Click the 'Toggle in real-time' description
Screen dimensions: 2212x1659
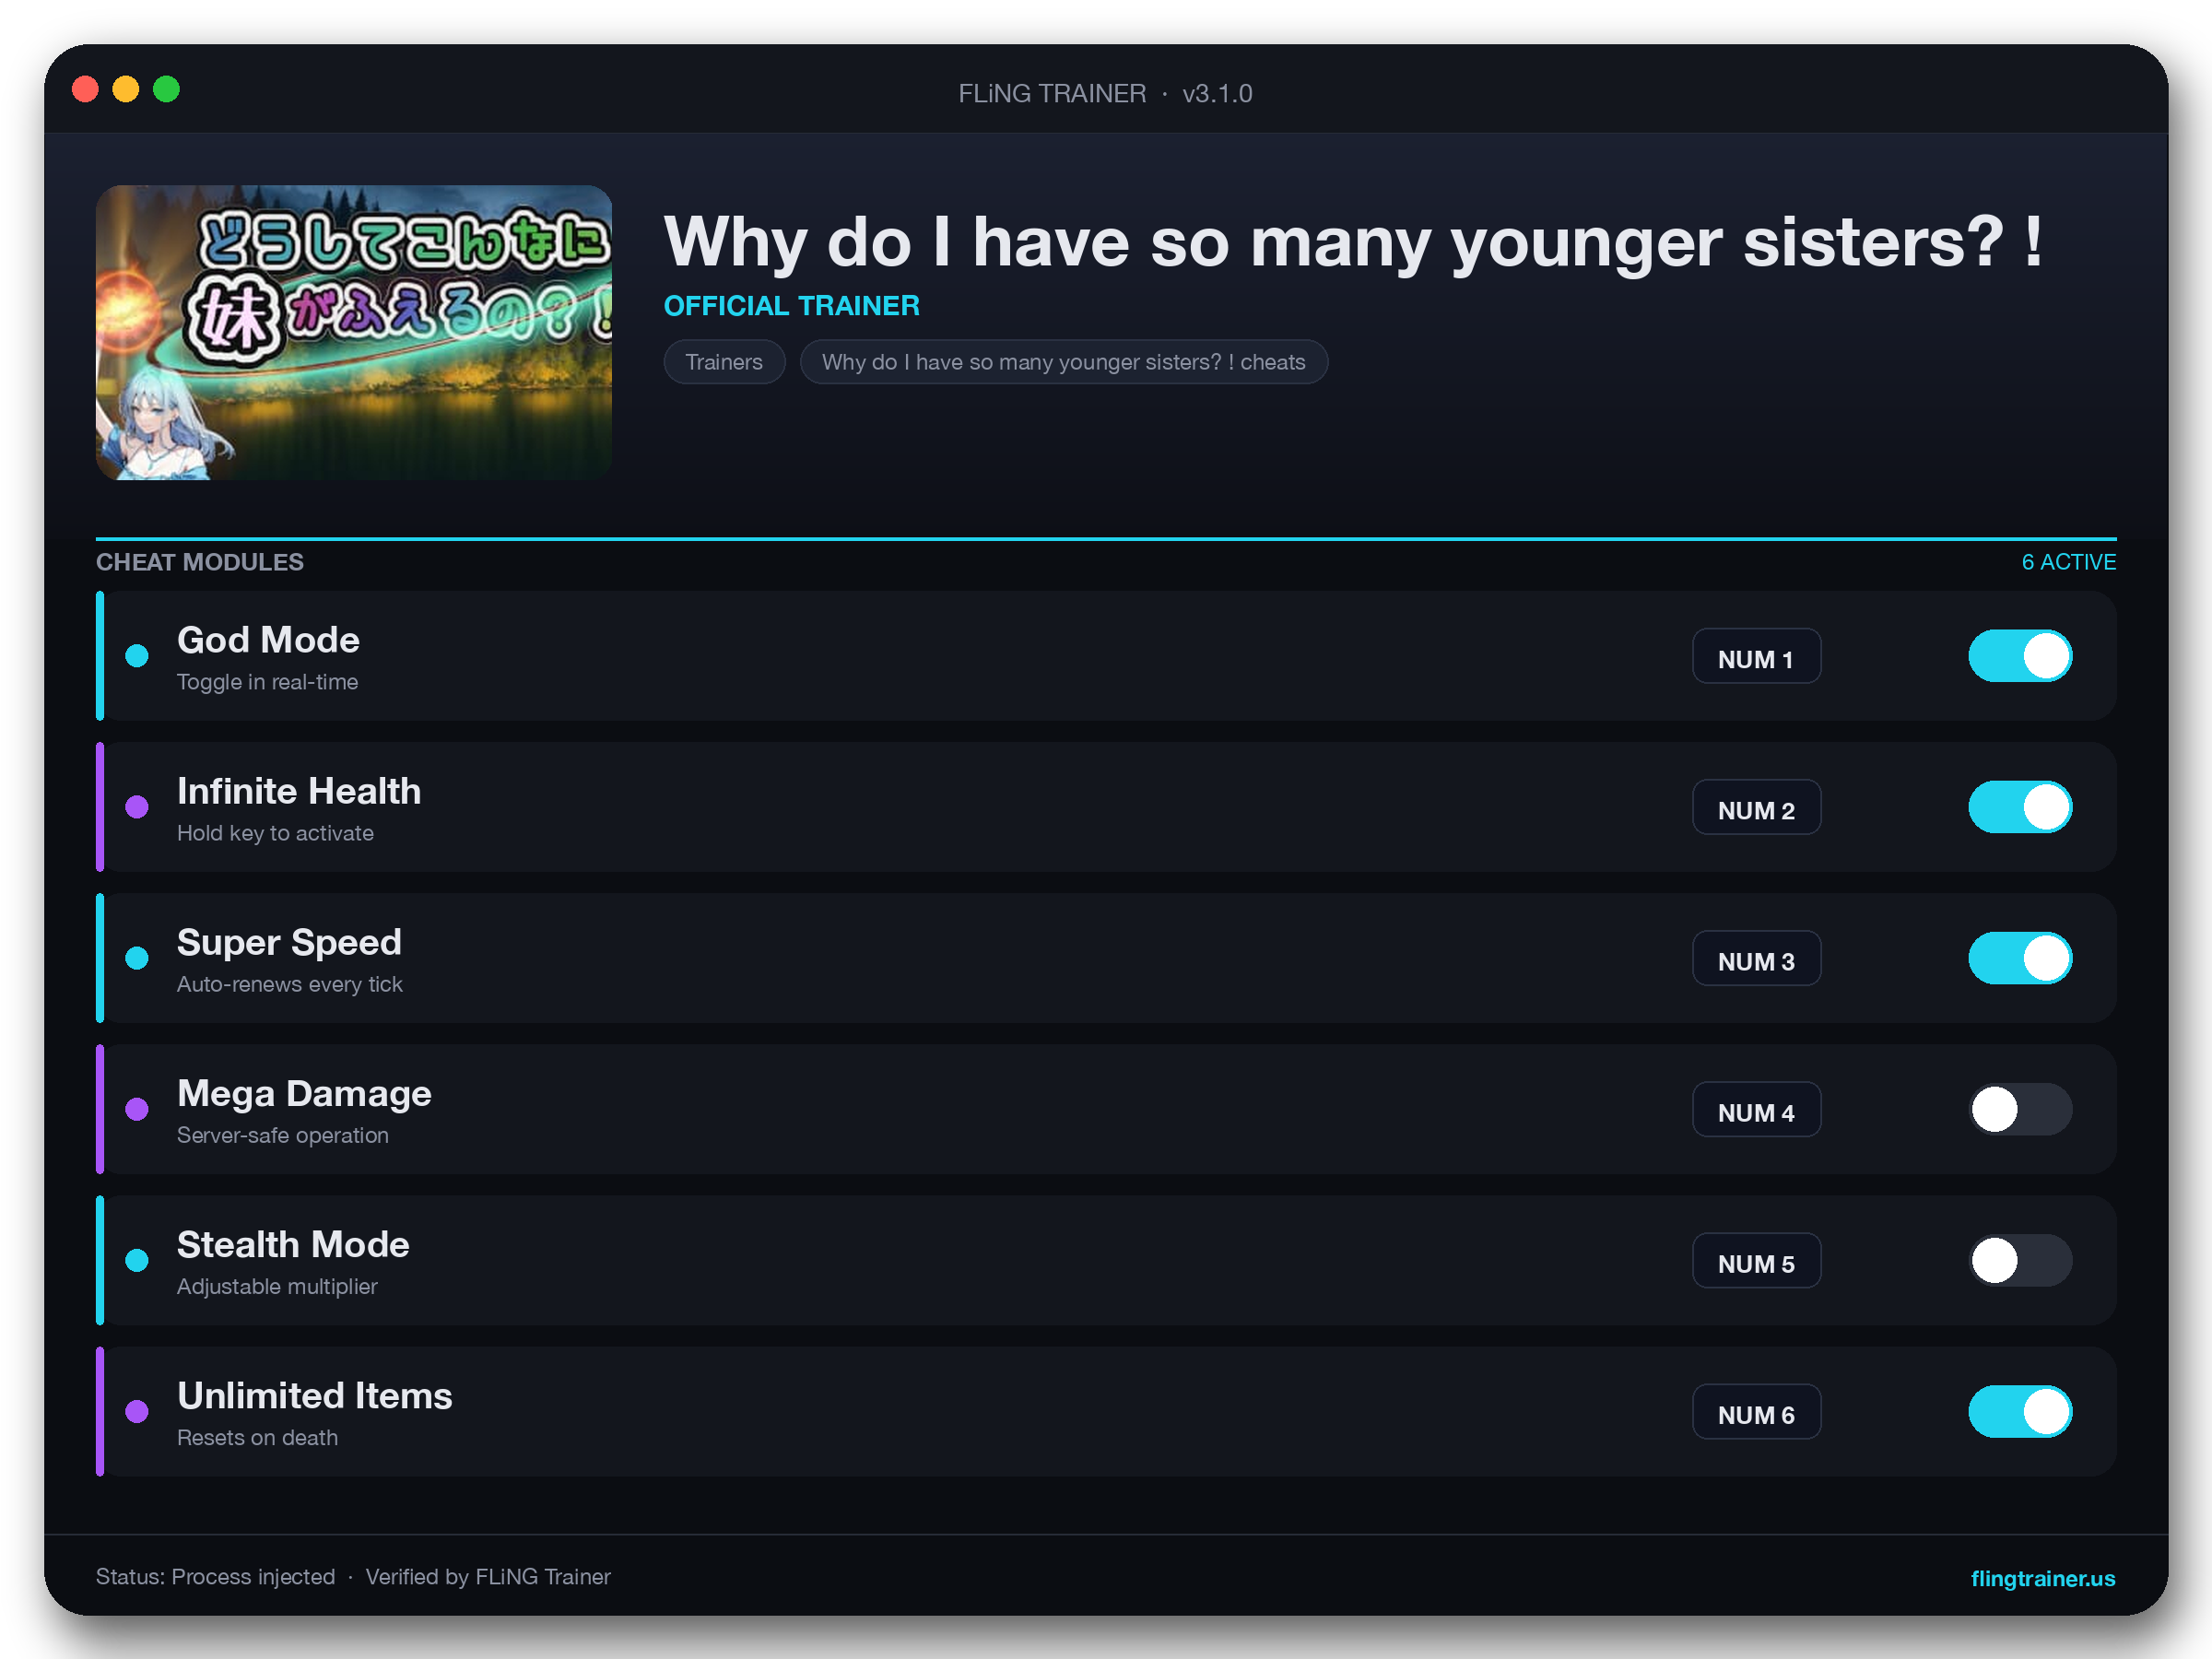click(267, 682)
